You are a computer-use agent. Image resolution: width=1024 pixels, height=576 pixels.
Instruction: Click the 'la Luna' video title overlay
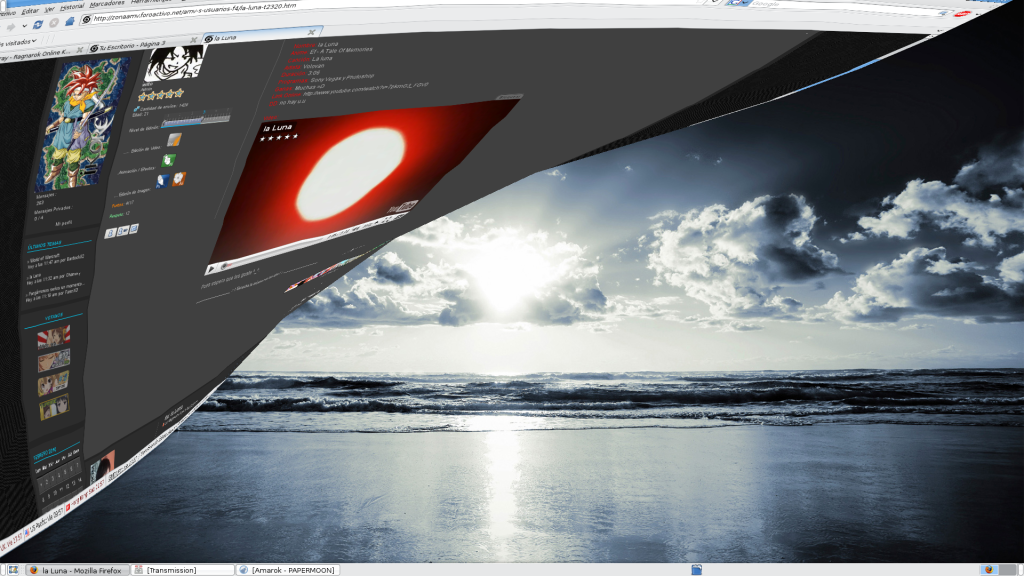(x=278, y=127)
